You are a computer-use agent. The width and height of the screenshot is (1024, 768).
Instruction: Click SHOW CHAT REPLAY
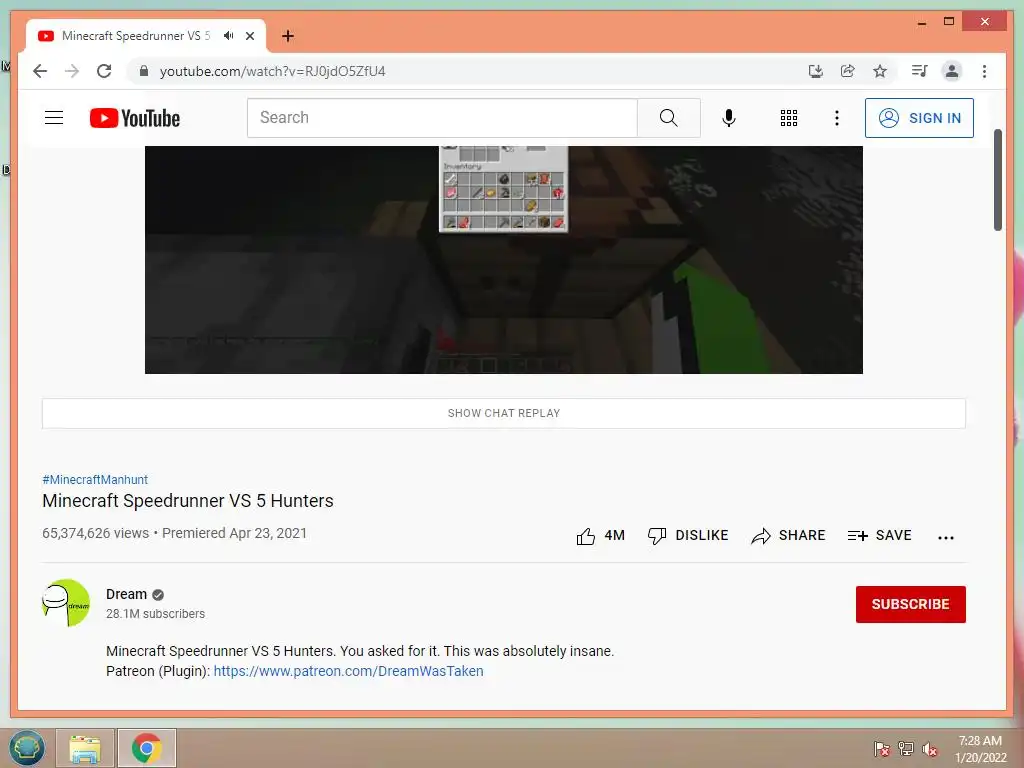pos(504,413)
